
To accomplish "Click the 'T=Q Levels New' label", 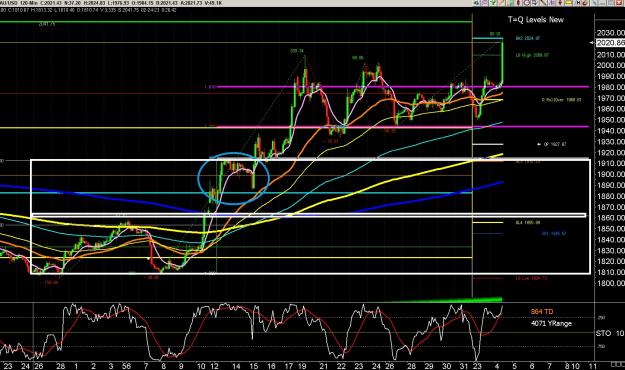I will tap(536, 20).
